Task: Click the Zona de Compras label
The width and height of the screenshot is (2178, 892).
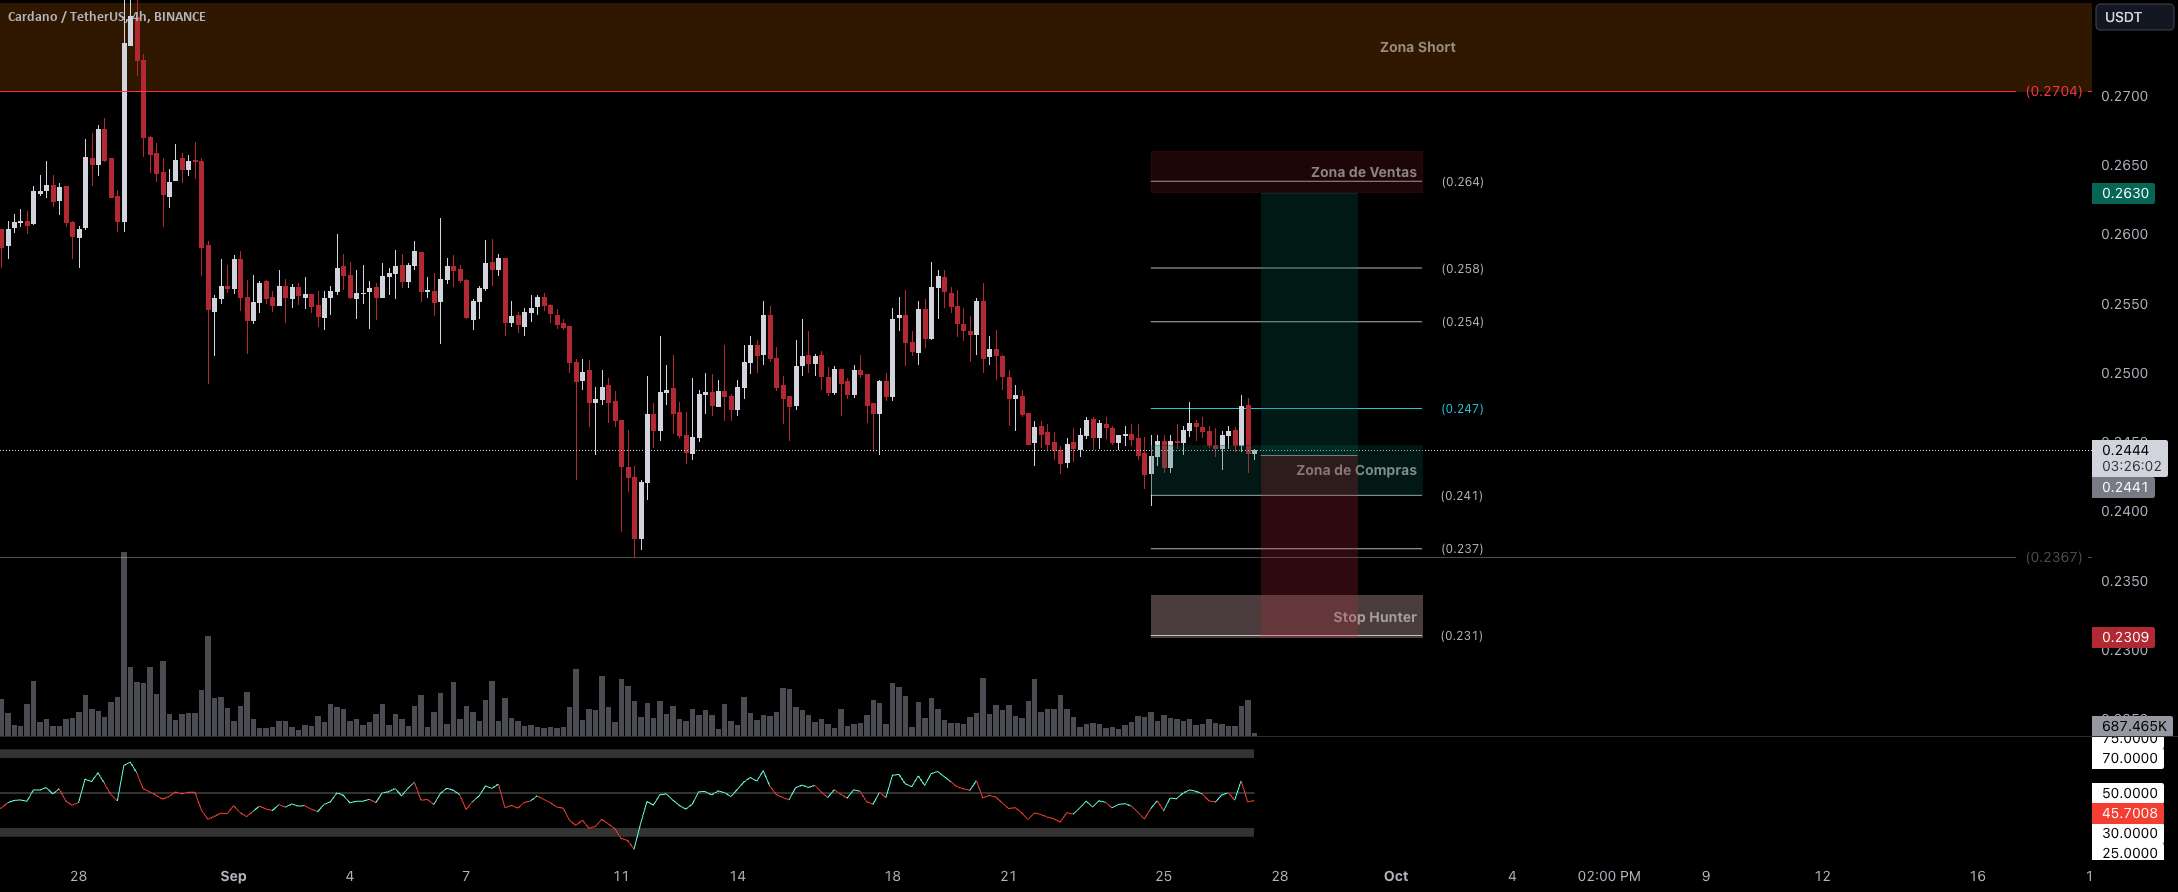Action: pos(1356,470)
